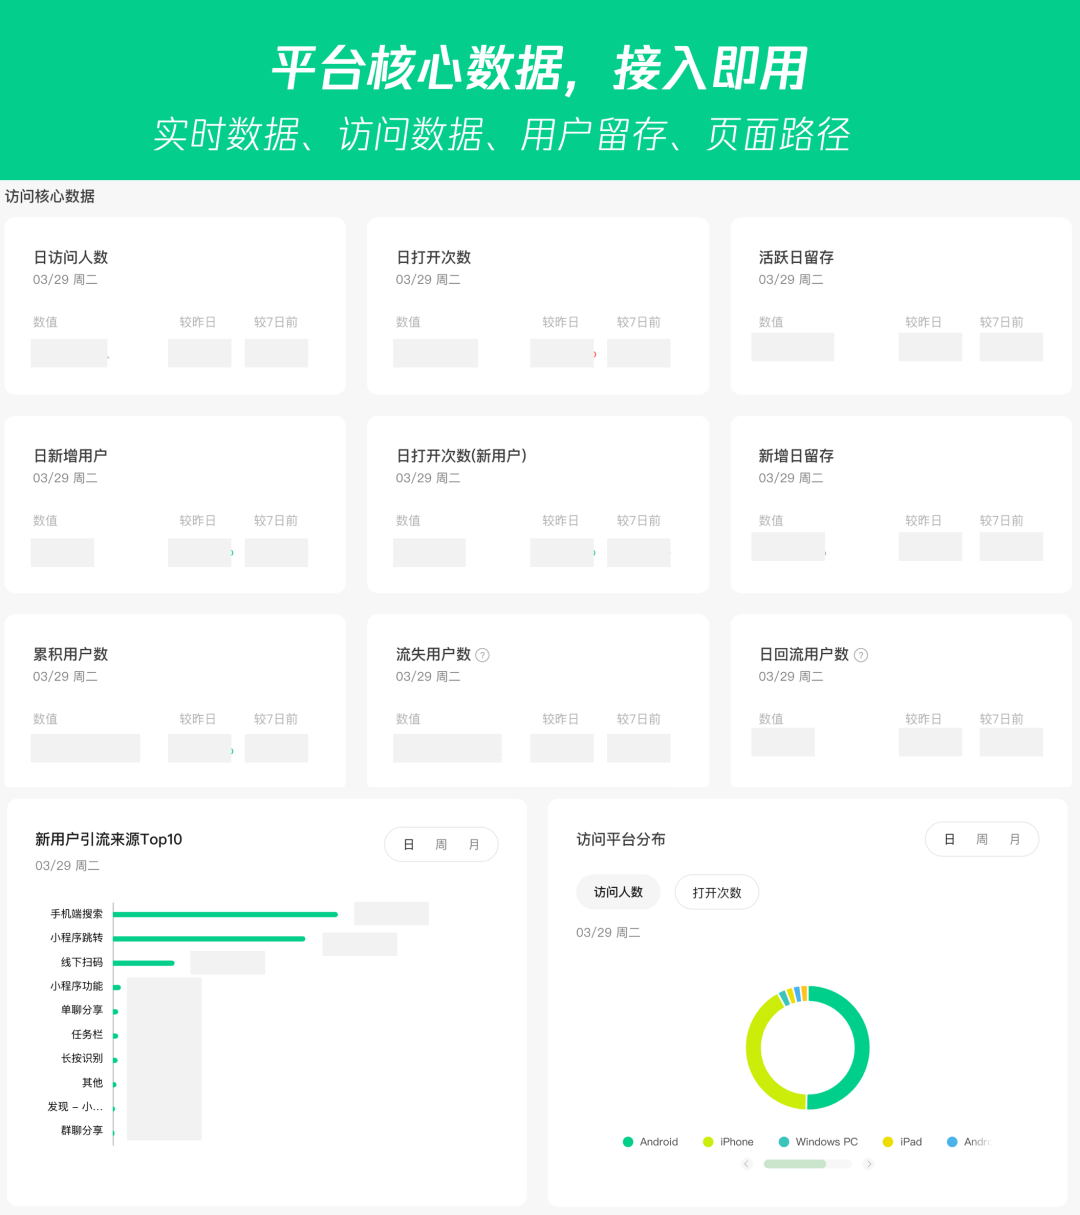The height and width of the screenshot is (1215, 1080).
Task: Select 日 in 新用户引流来源Top10 chart
Action: tap(409, 845)
